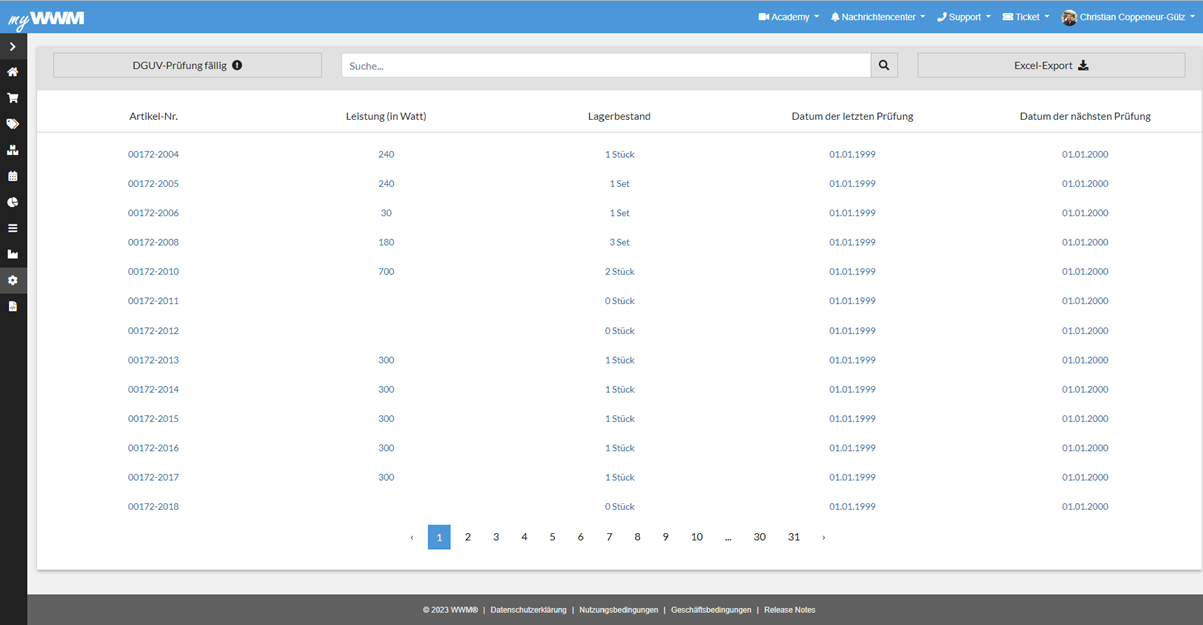Open the calendar icon in the sidebar
This screenshot has height=625, width=1203.
point(13,176)
